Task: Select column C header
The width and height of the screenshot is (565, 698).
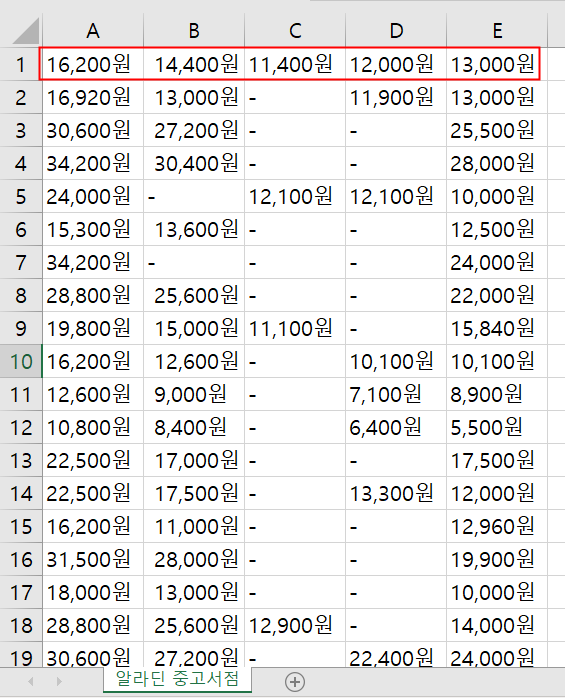Action: click(295, 31)
